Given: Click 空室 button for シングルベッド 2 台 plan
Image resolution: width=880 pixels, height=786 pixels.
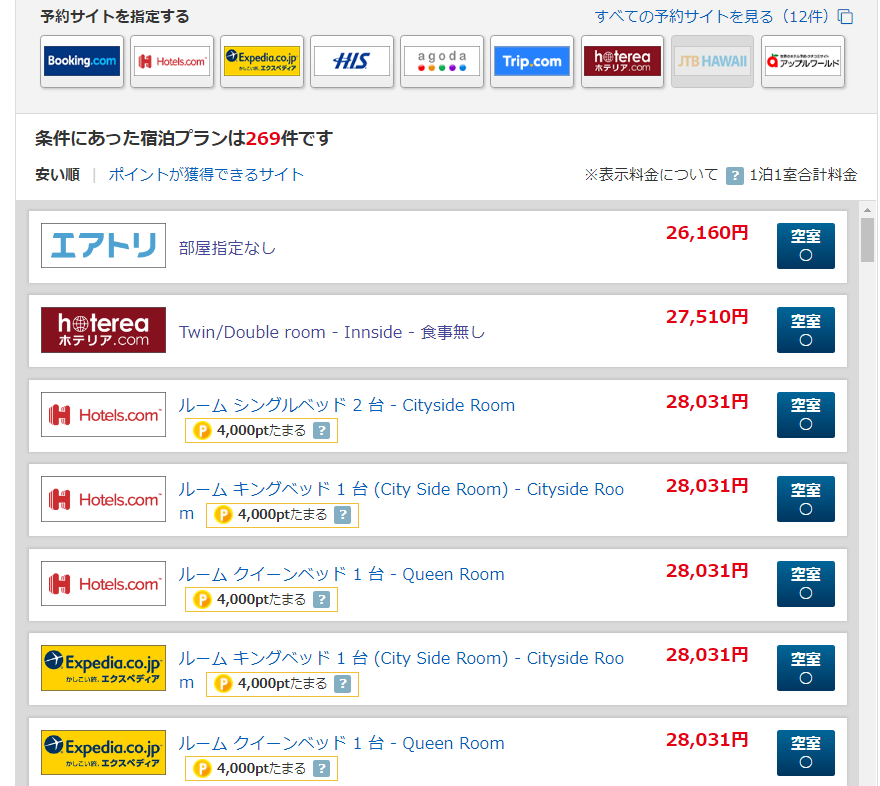Looking at the screenshot, I should pyautogui.click(x=805, y=415).
